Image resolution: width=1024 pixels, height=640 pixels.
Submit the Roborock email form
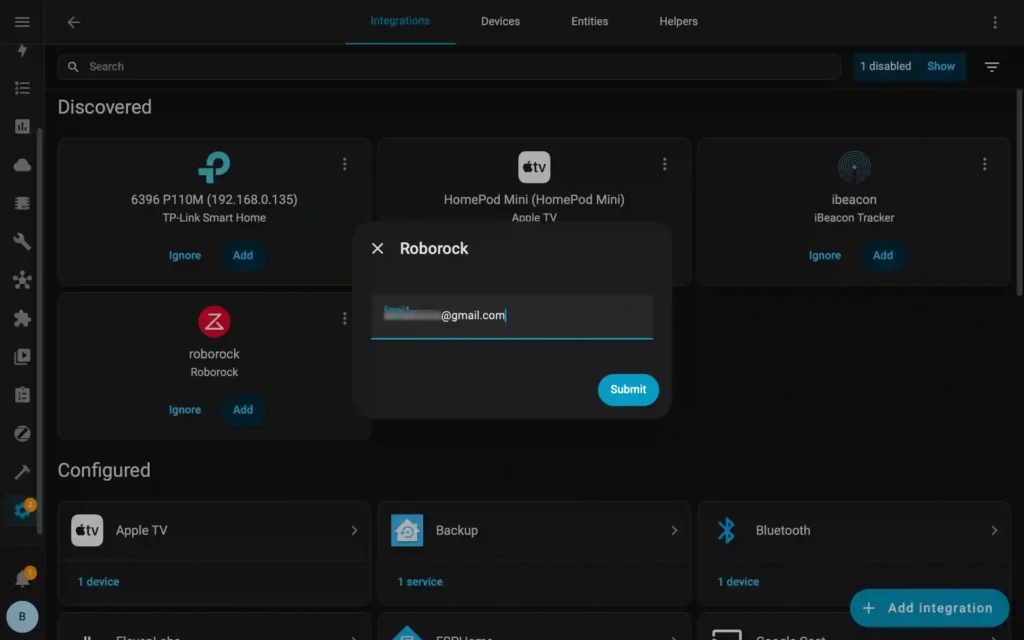(x=628, y=390)
